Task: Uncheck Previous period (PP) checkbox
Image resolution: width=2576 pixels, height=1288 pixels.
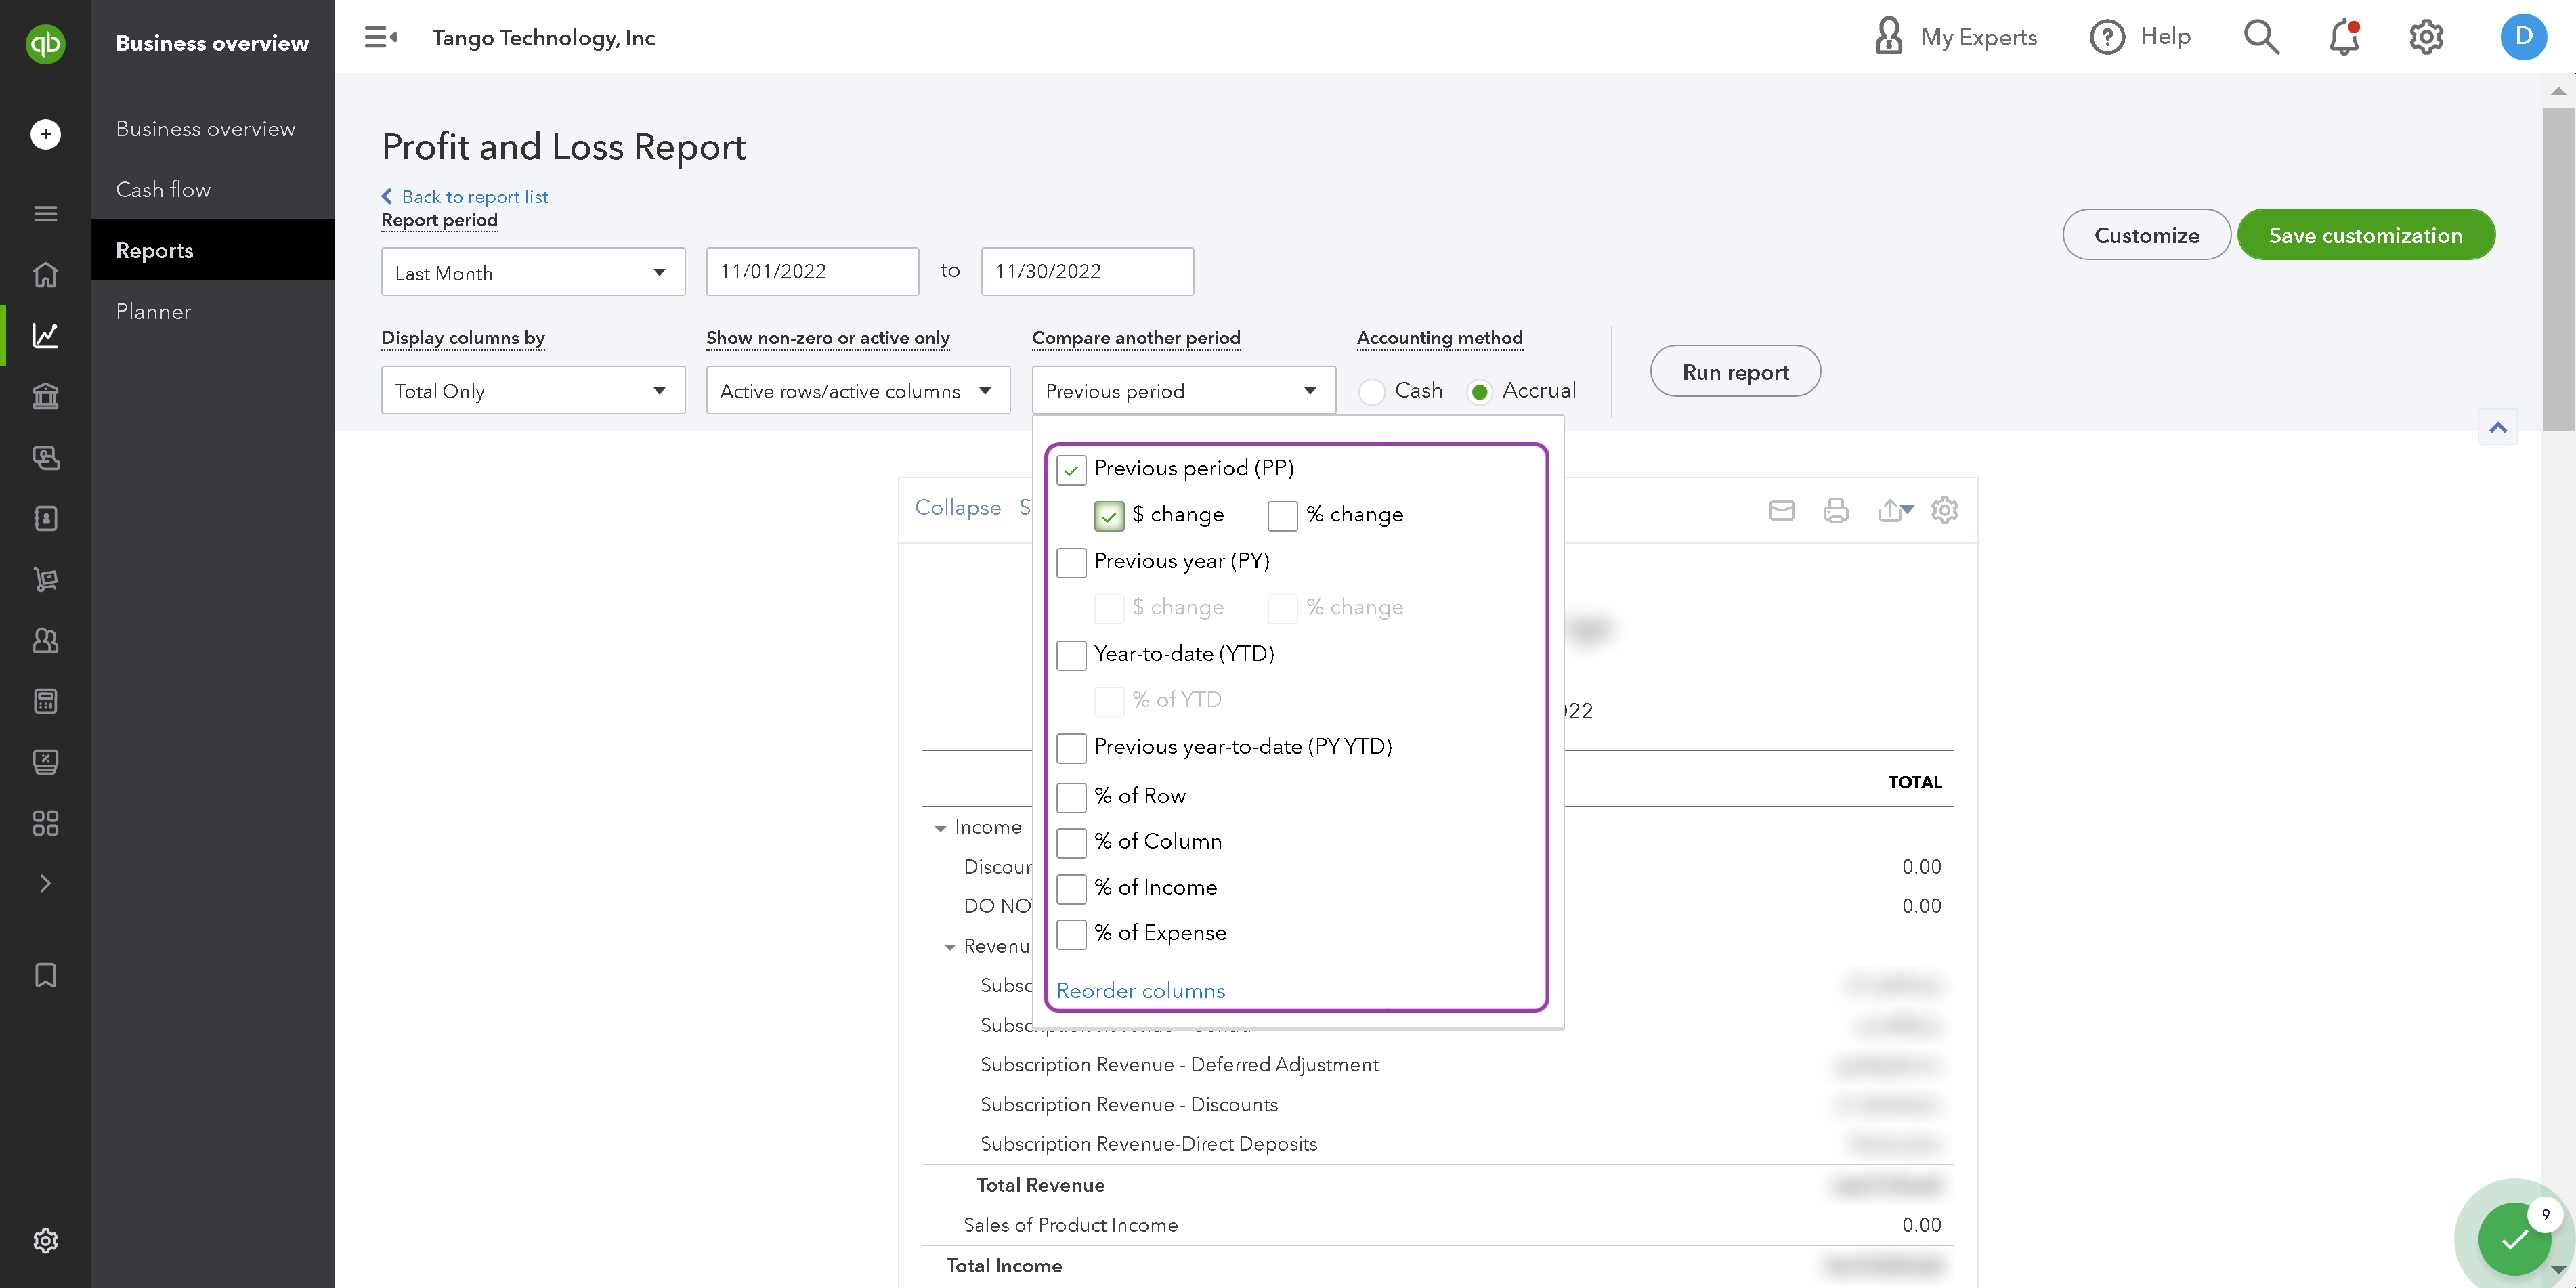Action: [1071, 470]
